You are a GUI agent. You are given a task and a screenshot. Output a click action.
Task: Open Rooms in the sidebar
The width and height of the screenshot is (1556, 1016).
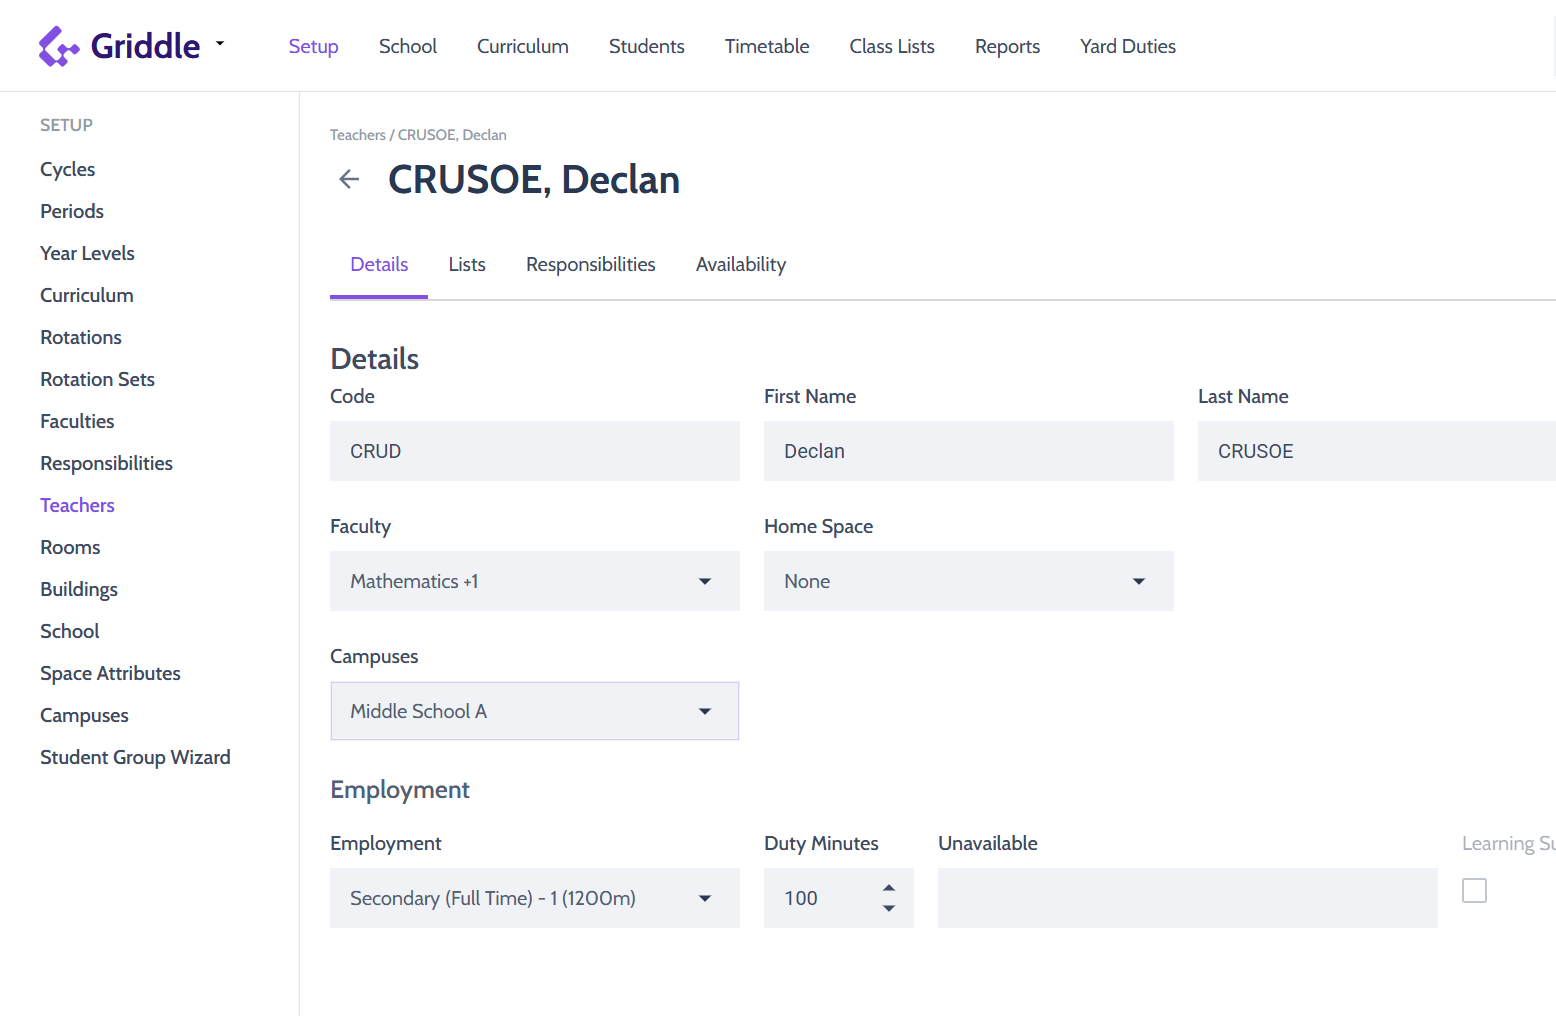tap(70, 547)
